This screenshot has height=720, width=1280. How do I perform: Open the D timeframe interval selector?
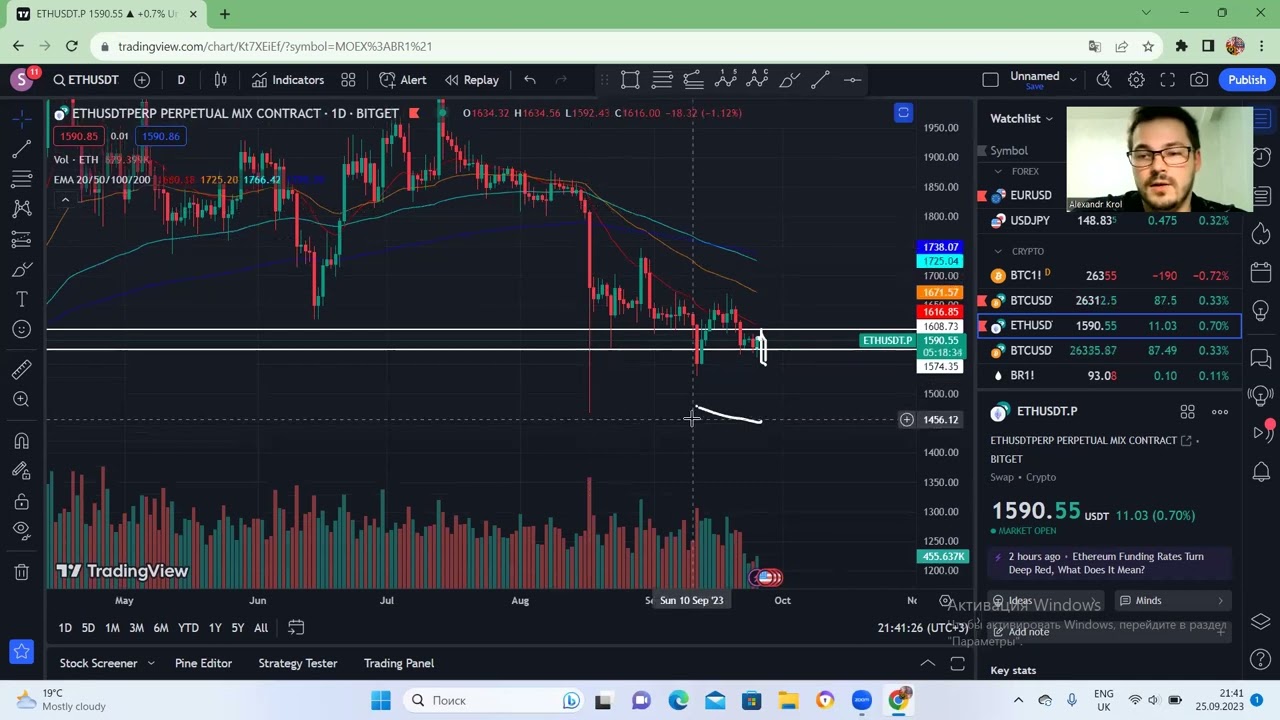click(181, 80)
